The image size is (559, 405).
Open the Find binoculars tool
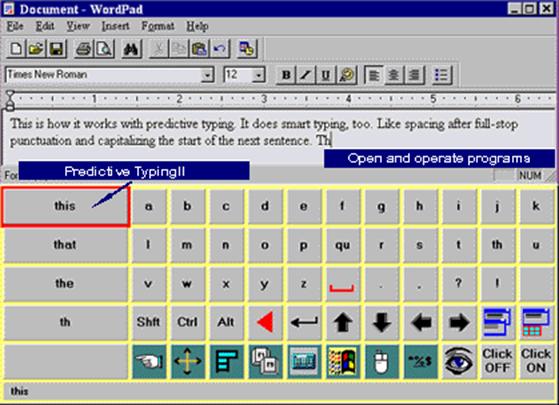(x=131, y=49)
